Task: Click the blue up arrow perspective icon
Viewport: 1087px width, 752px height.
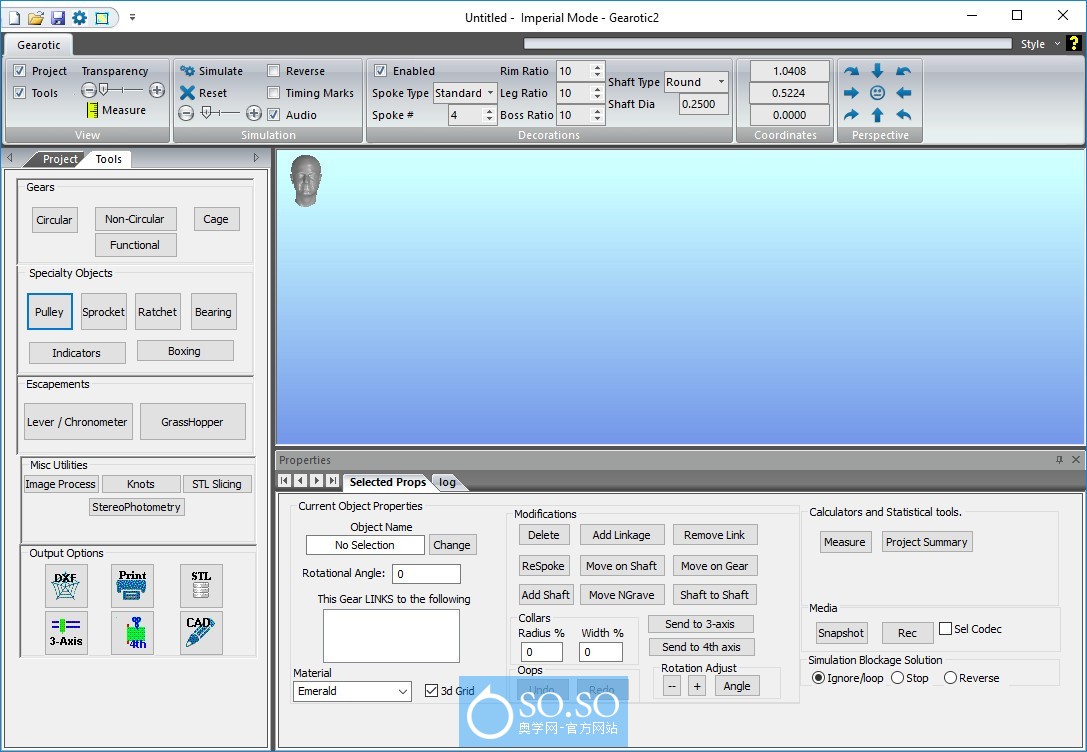Action: click(x=877, y=115)
